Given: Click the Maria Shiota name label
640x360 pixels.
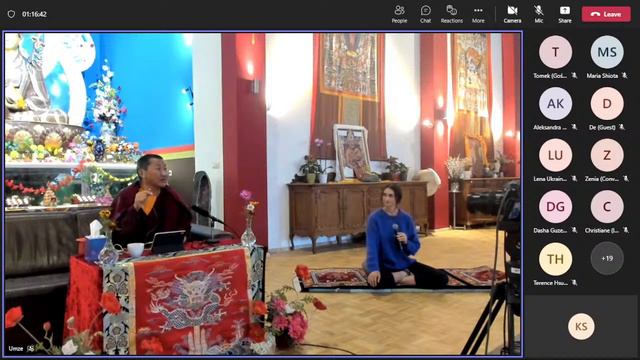Looking at the screenshot, I should point(602,76).
